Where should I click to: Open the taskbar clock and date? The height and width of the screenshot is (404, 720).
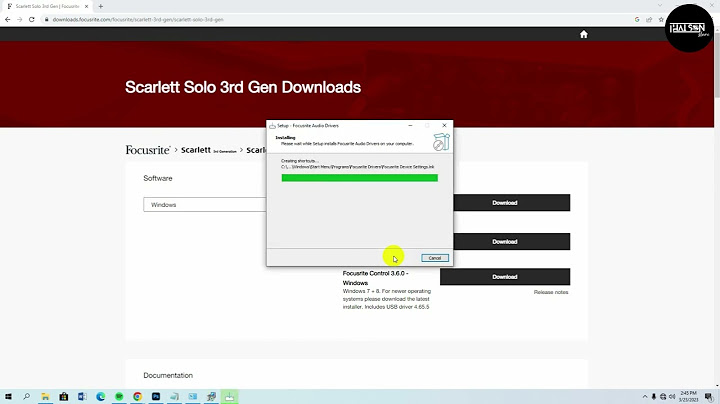(x=688, y=396)
